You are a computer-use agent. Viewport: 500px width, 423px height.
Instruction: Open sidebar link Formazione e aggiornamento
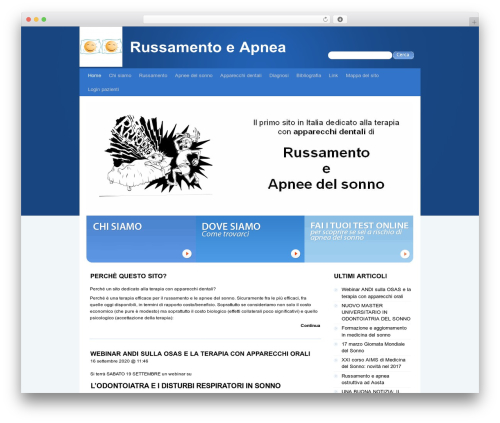(374, 331)
